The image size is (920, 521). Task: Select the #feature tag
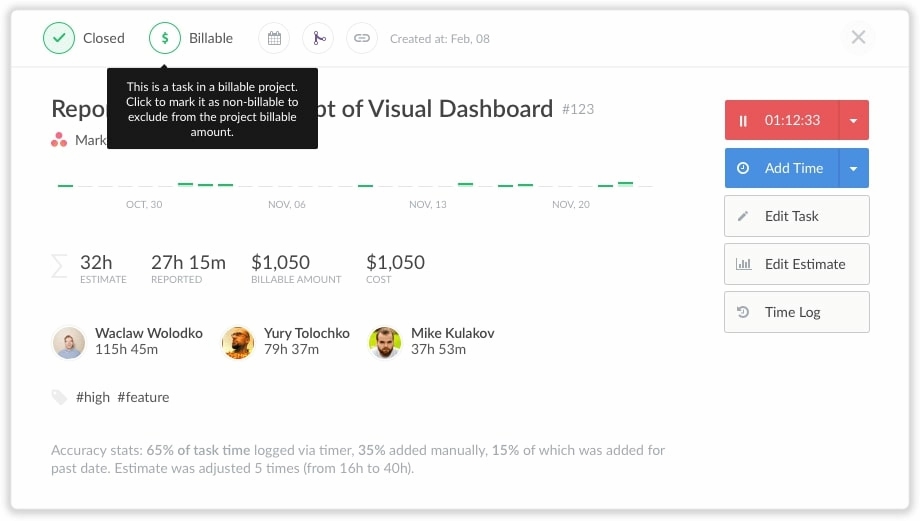click(143, 397)
